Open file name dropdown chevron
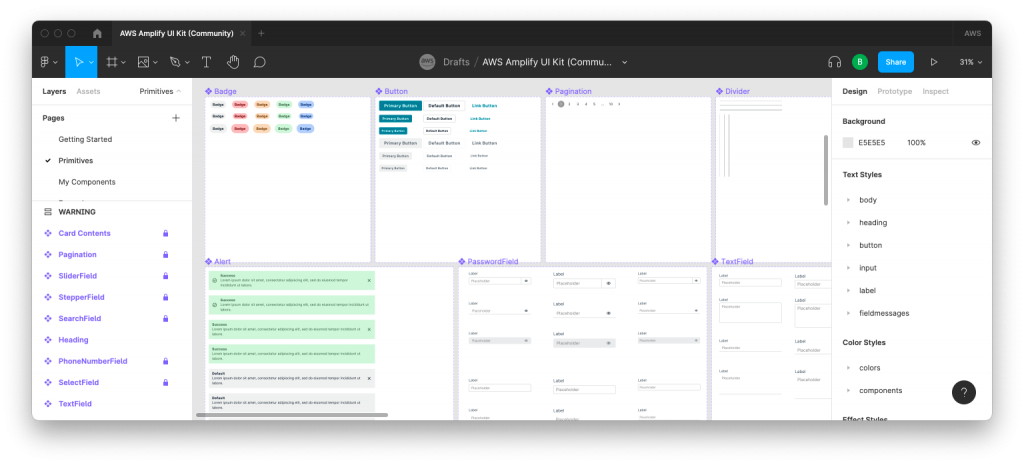Viewport: 1024px width, 465px height. click(x=624, y=62)
